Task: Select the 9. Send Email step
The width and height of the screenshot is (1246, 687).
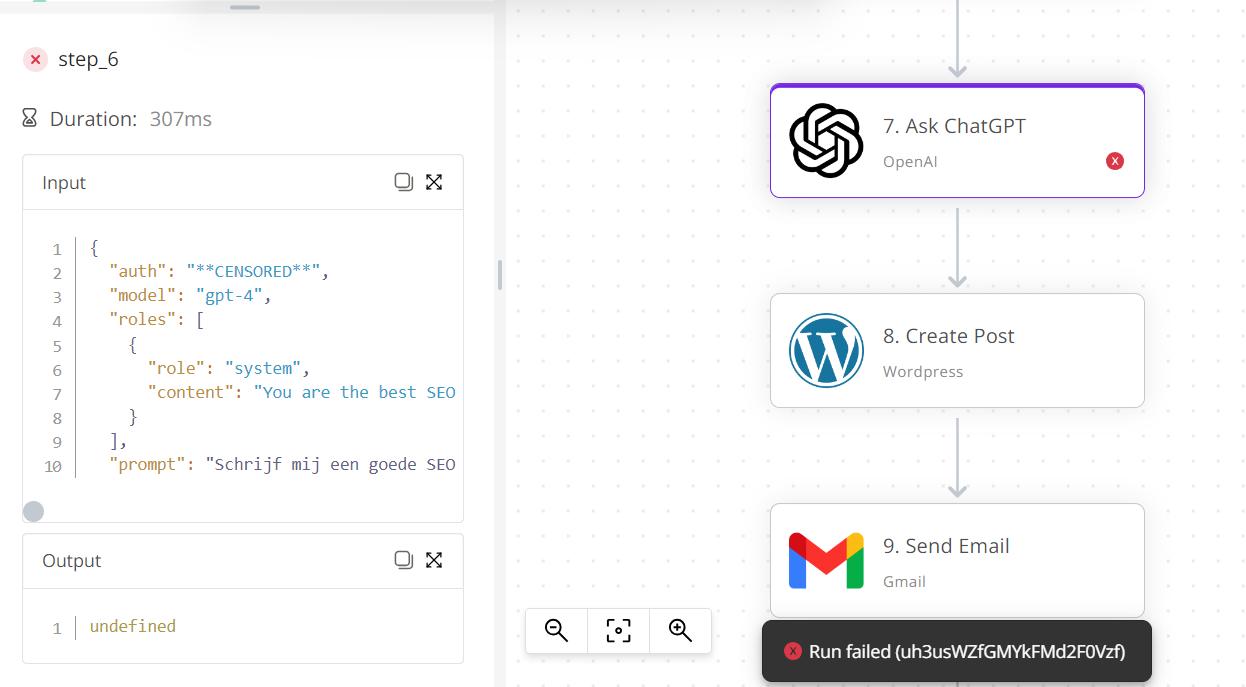Action: 957,561
